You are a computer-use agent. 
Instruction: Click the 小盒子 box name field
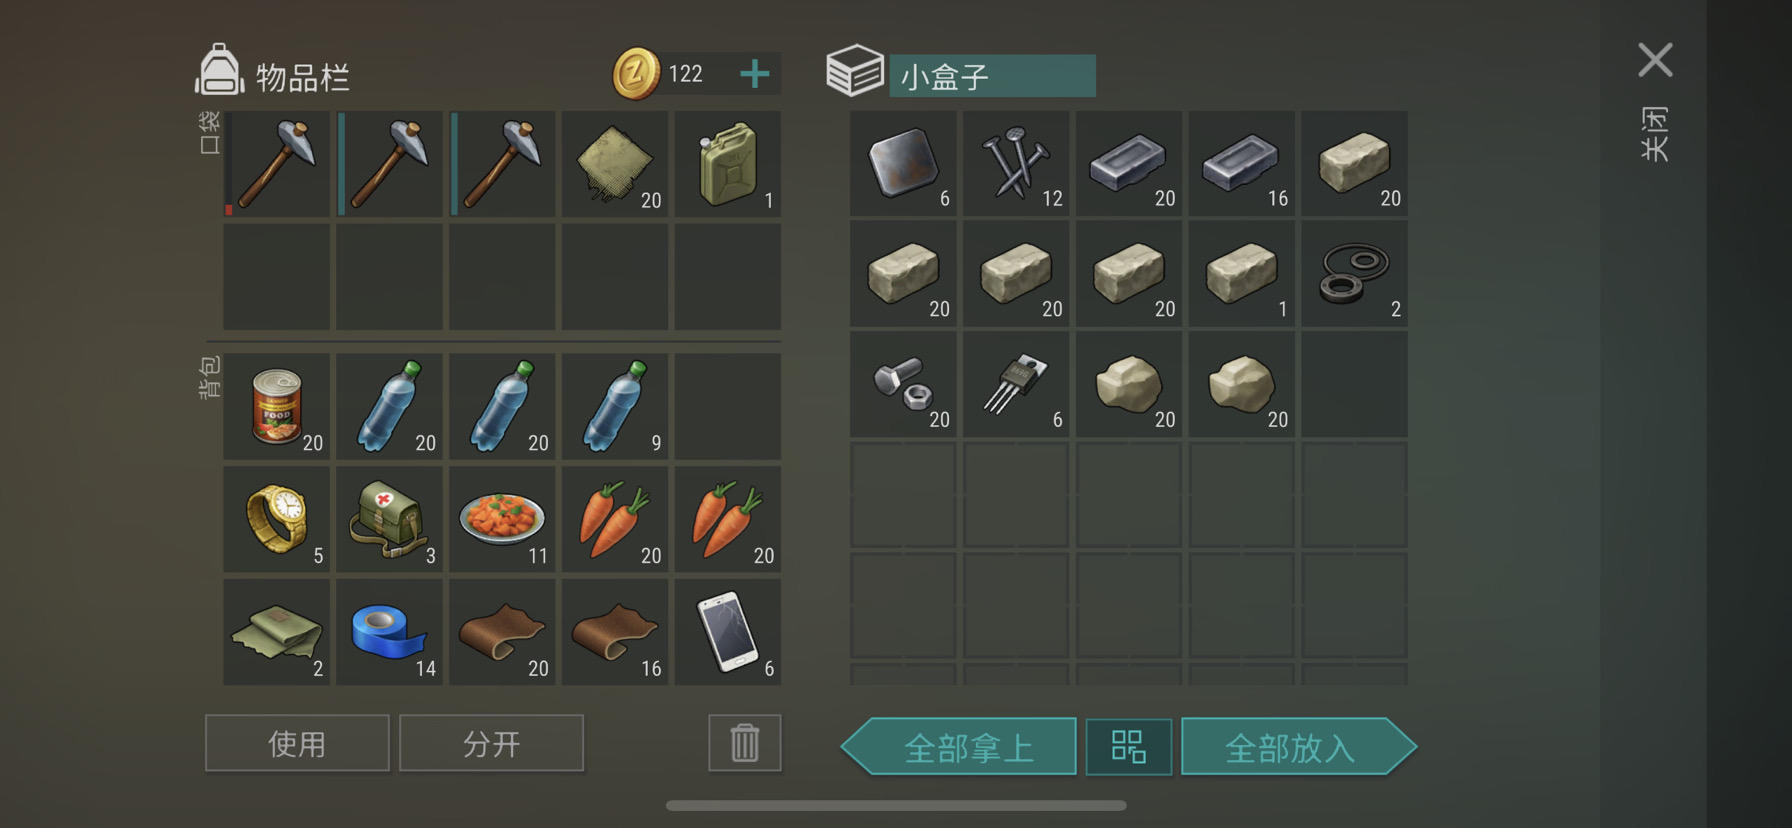[992, 76]
